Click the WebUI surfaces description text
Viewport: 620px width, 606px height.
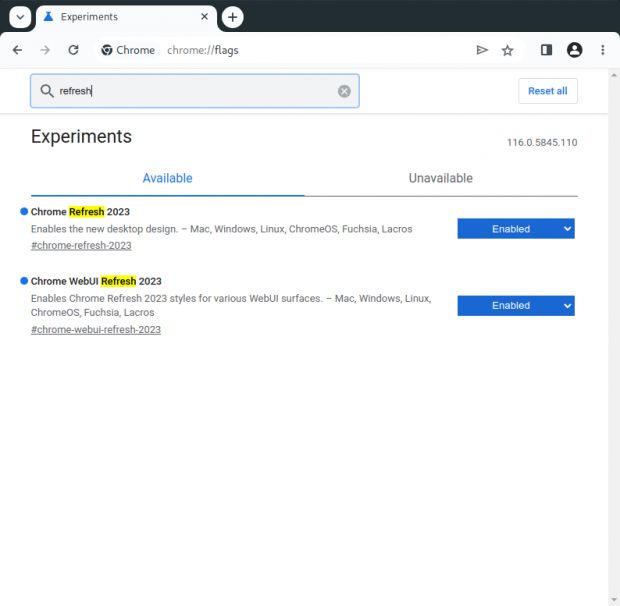(231, 305)
